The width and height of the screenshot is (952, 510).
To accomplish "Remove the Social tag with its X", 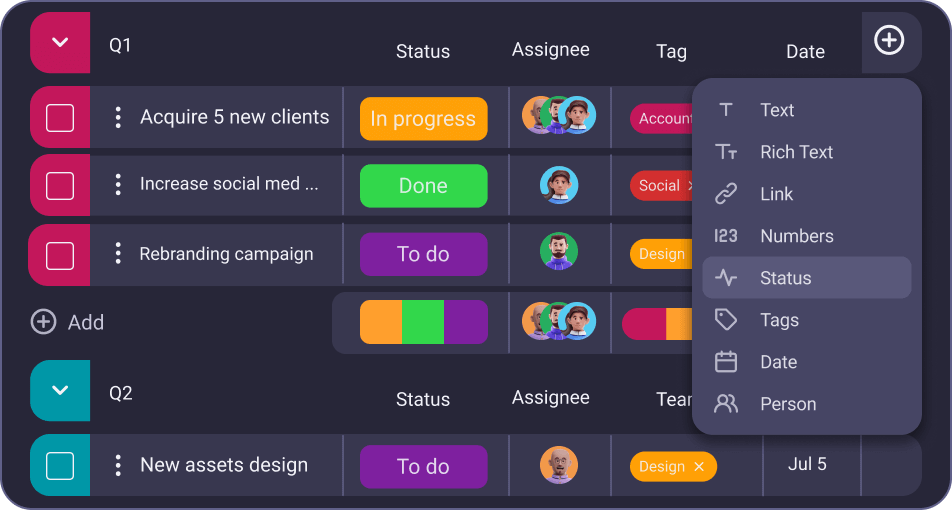I will (689, 185).
